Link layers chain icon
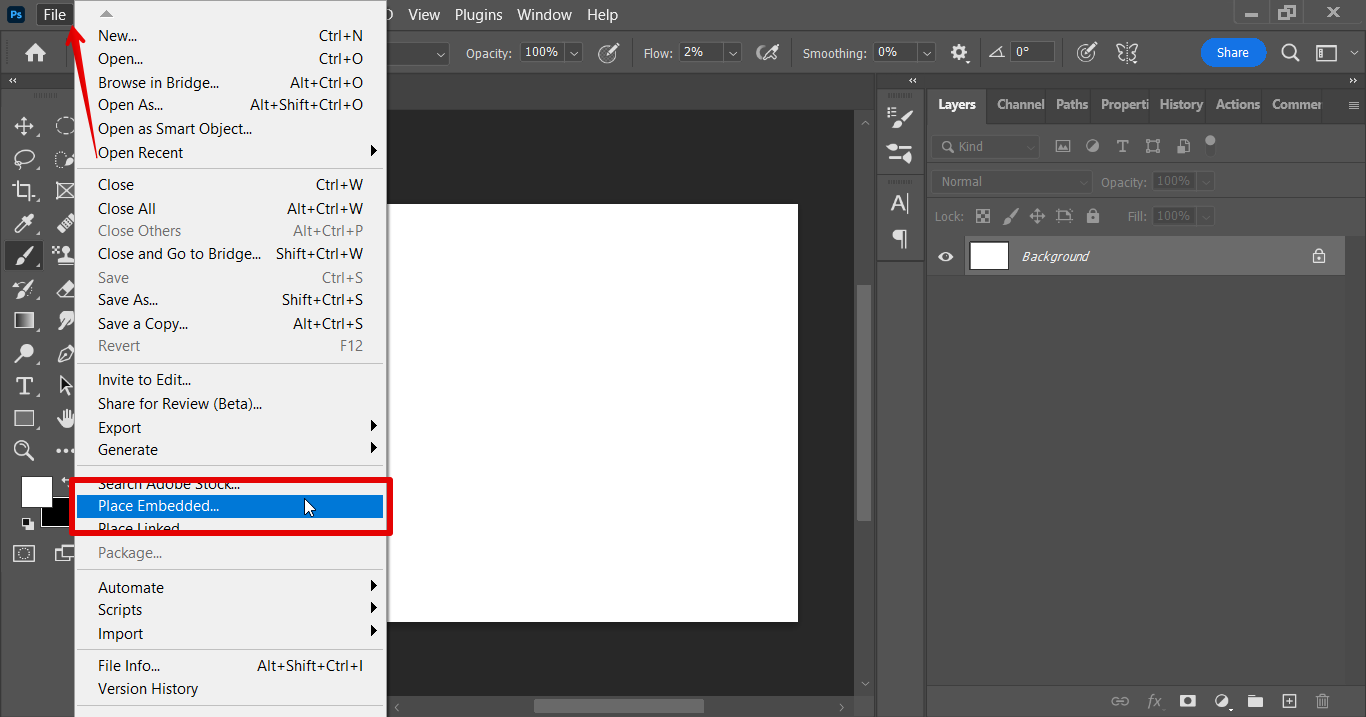 coord(1121,701)
